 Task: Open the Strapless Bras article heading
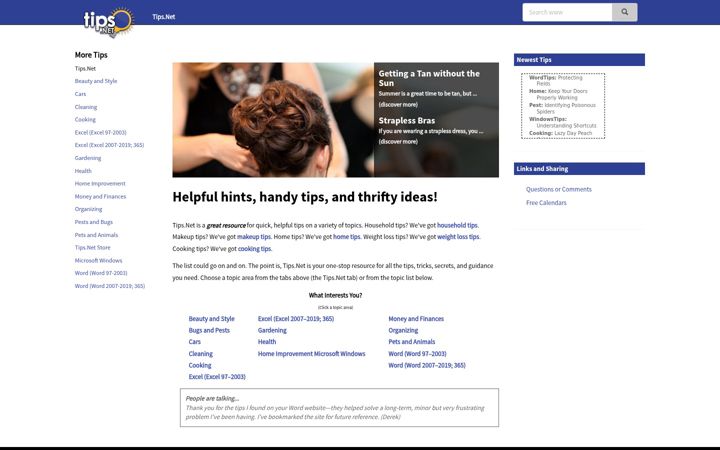point(406,121)
